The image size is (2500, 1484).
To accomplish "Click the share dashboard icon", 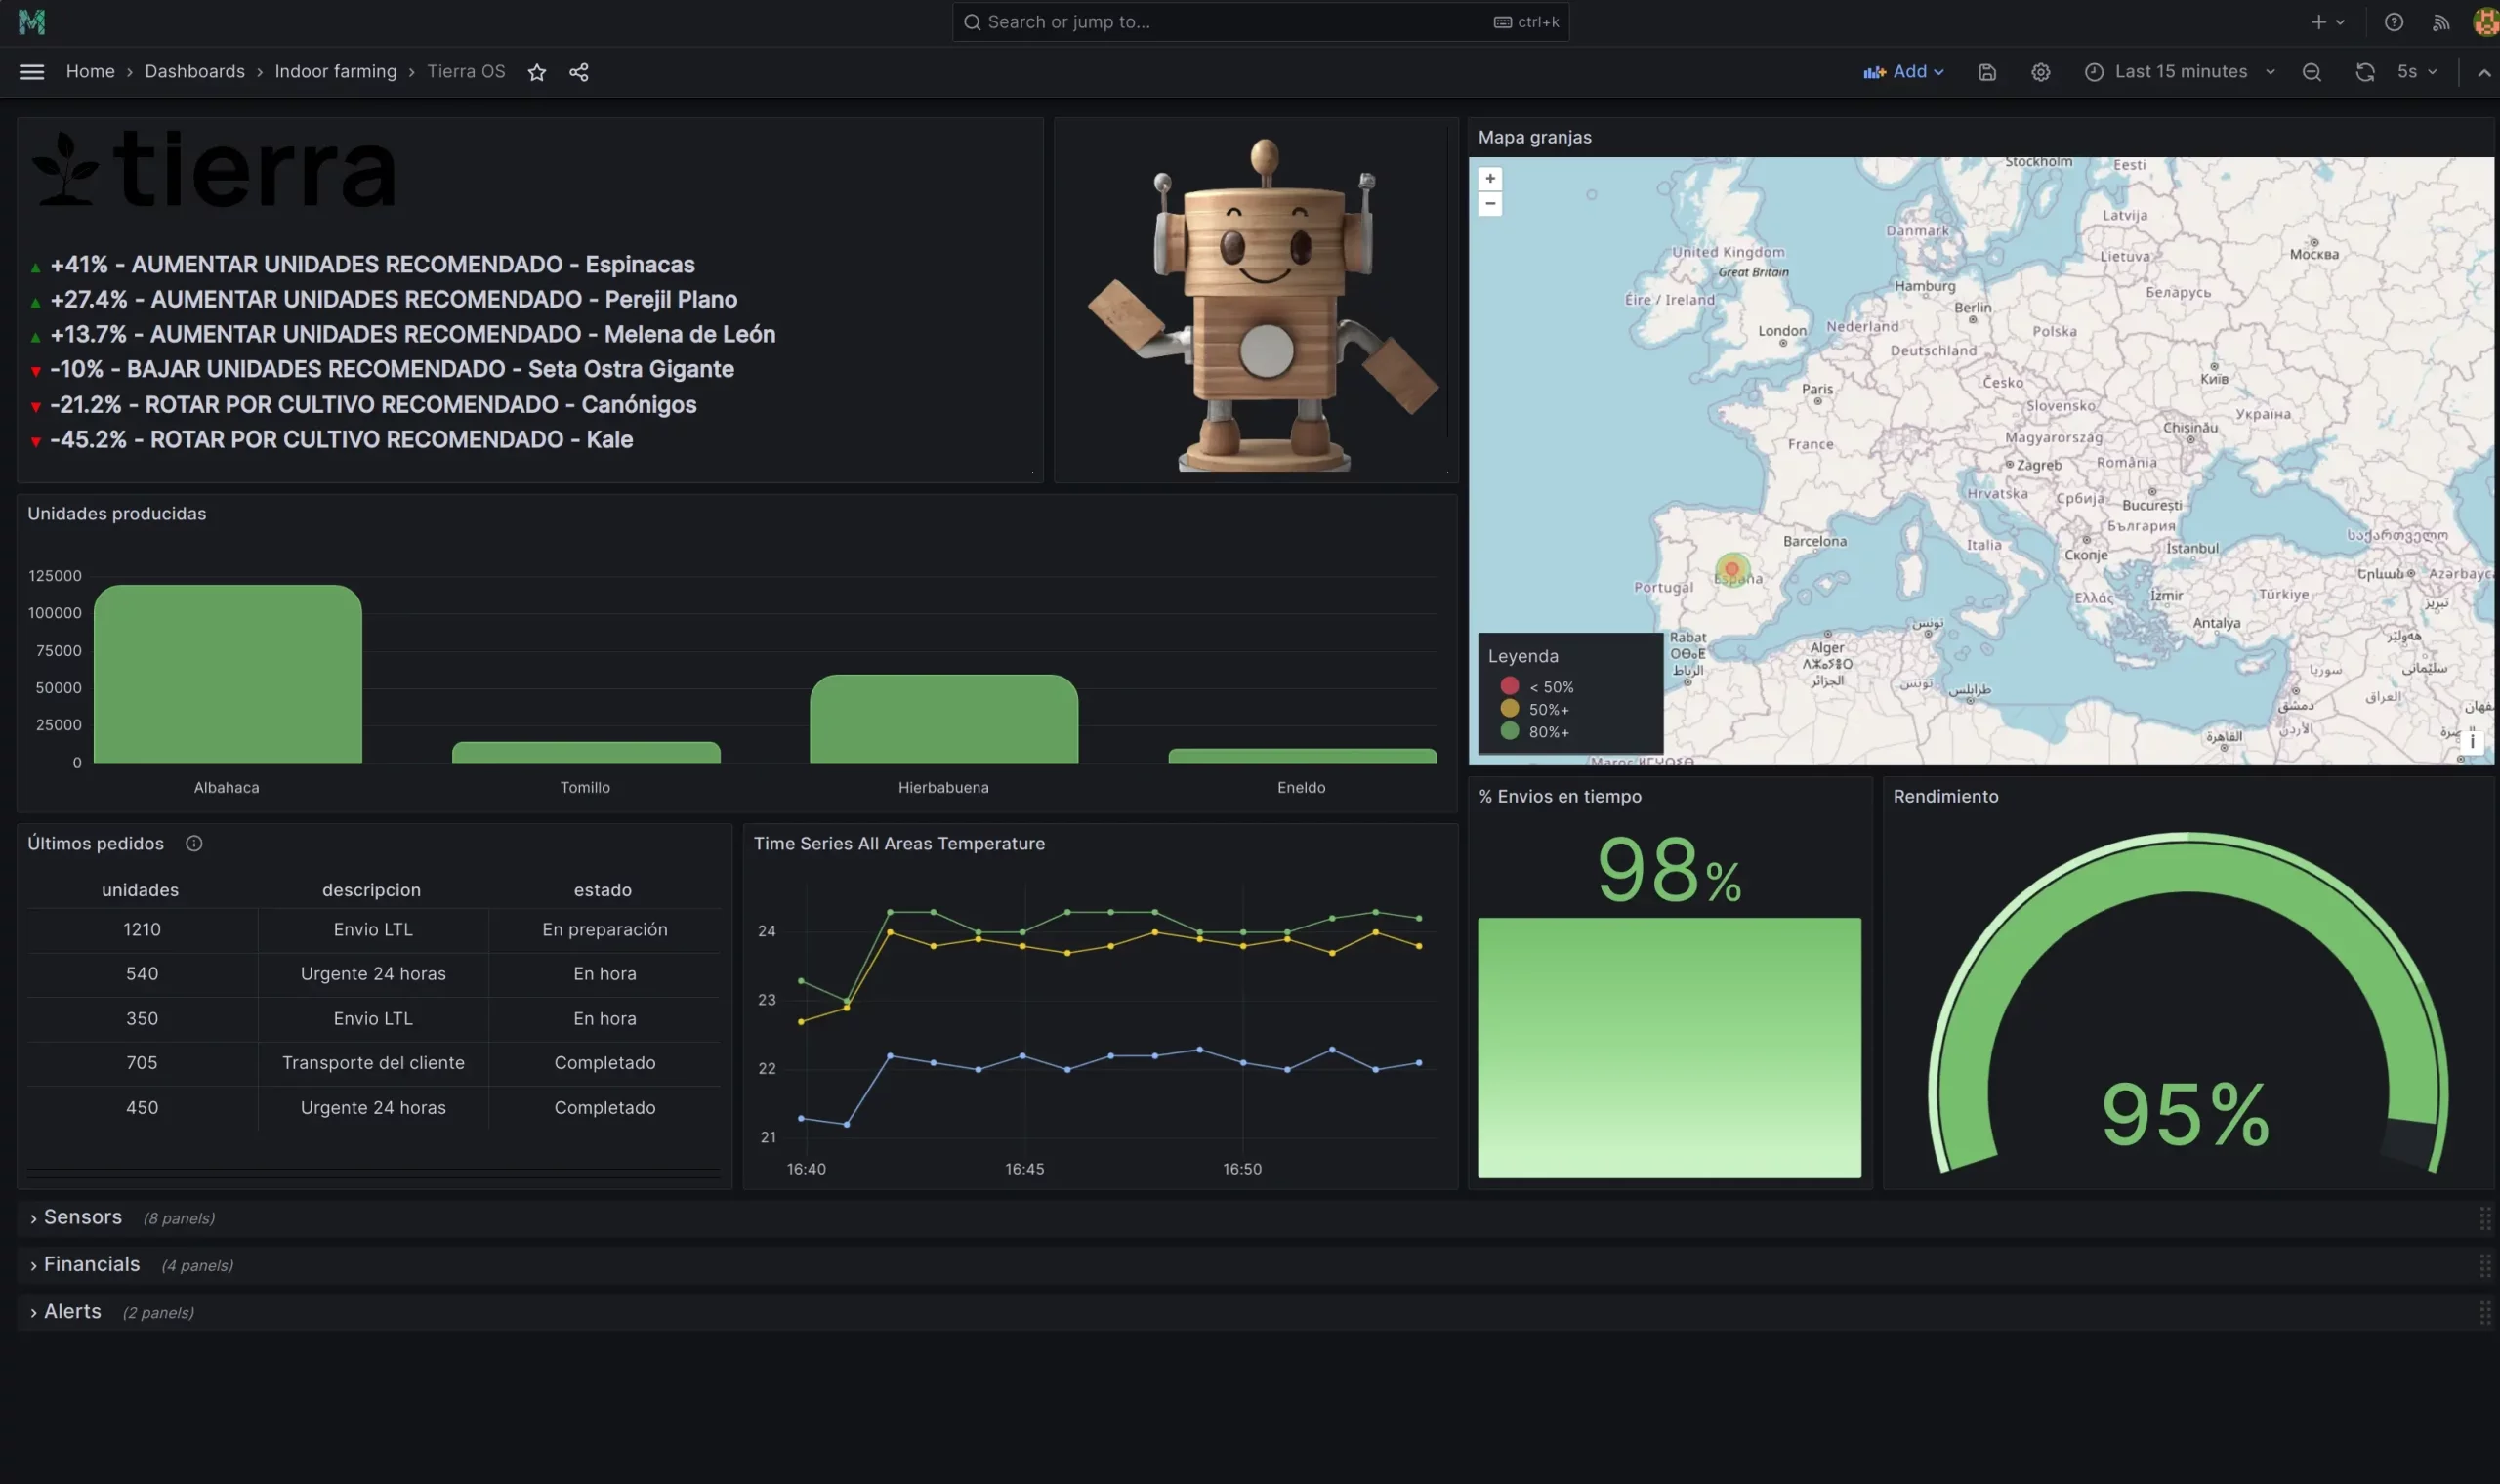I will click(x=579, y=72).
